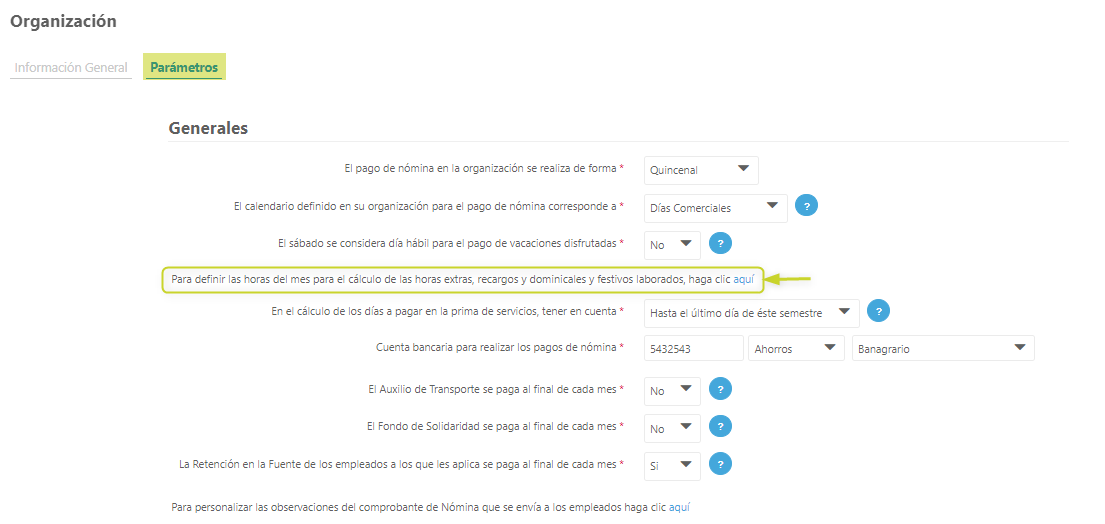This screenshot has width=1105, height=524.
Task: Click 'aquí' link for comprobante observations
Action: pyautogui.click(x=679, y=507)
